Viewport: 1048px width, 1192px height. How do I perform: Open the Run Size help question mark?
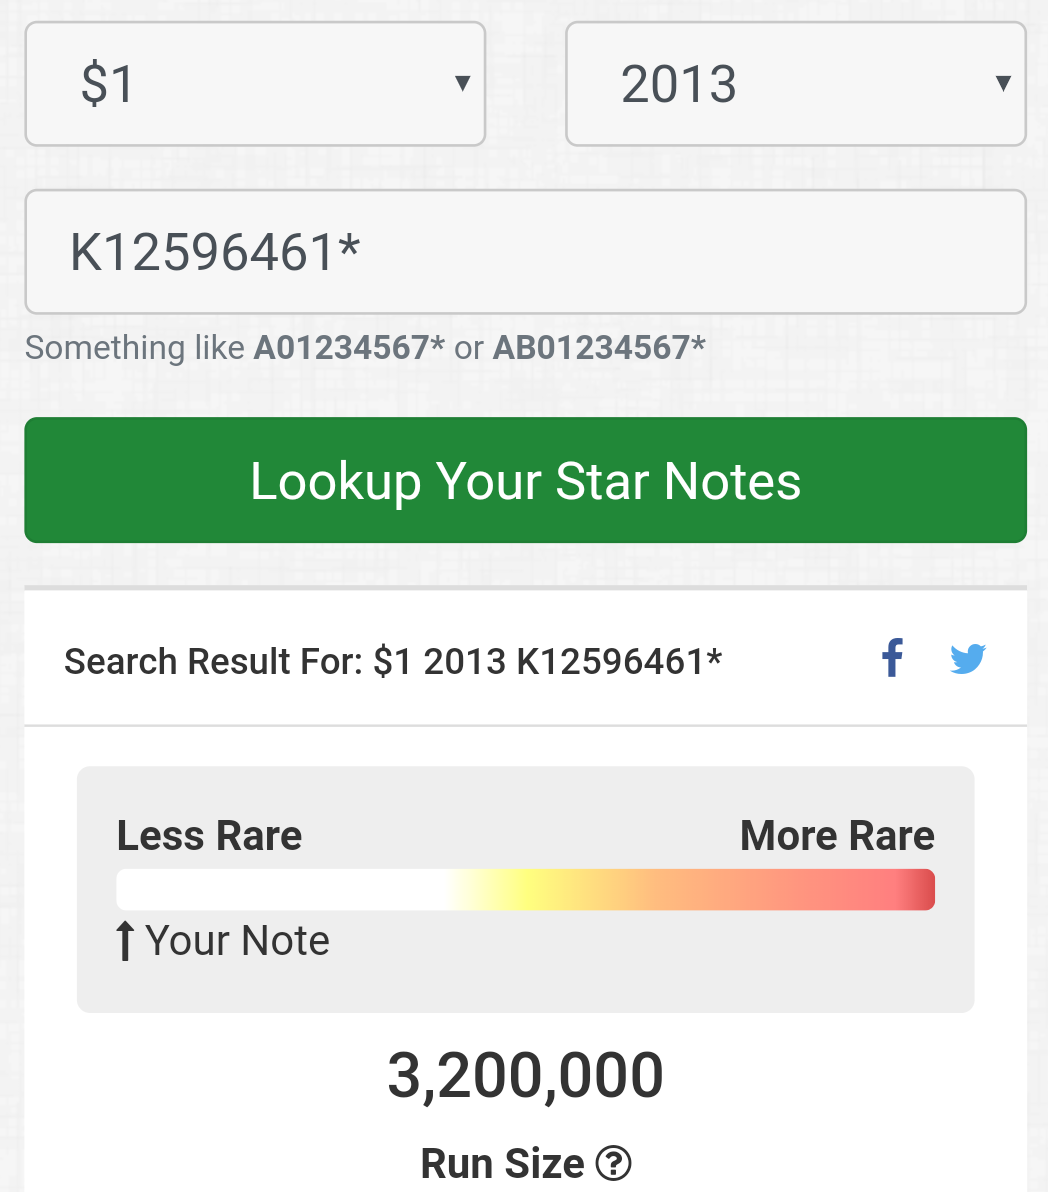coord(613,1163)
